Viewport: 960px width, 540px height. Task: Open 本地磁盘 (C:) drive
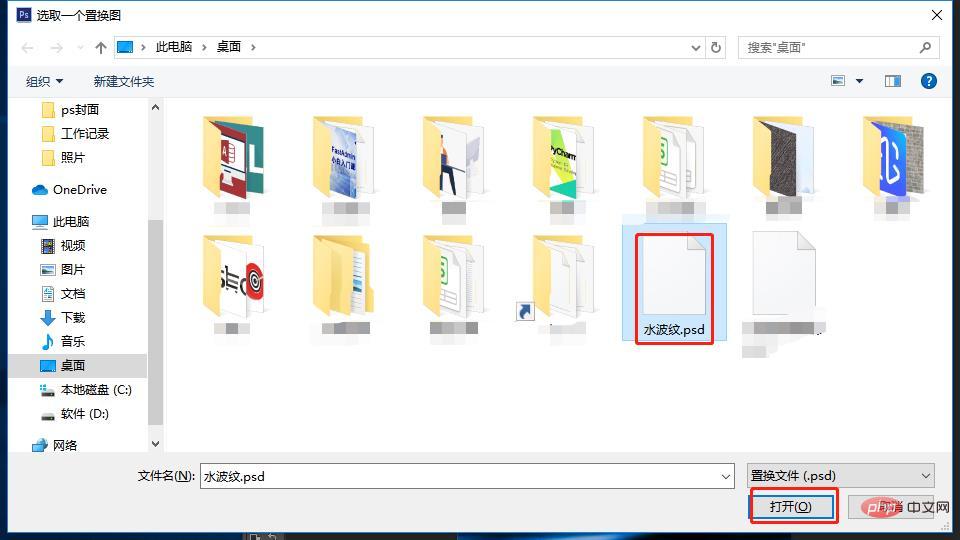pyautogui.click(x=86, y=389)
